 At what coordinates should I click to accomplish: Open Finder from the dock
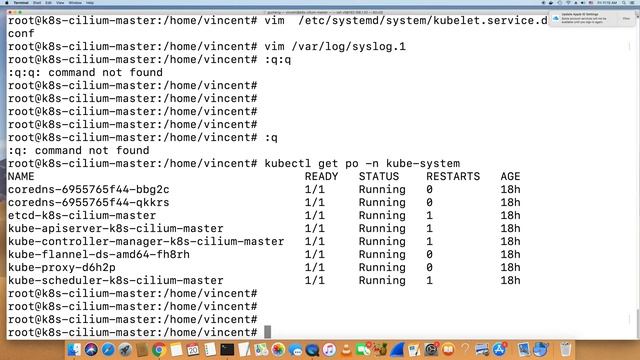[x=74, y=349]
